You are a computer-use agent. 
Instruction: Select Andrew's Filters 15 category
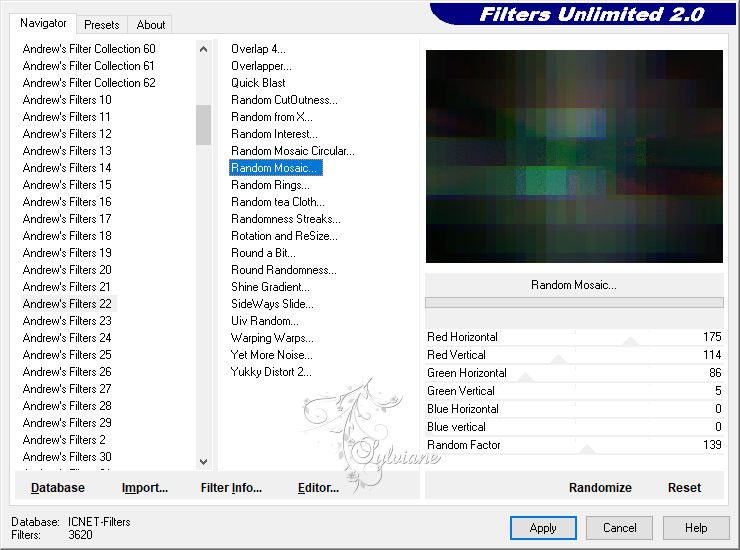pos(67,185)
